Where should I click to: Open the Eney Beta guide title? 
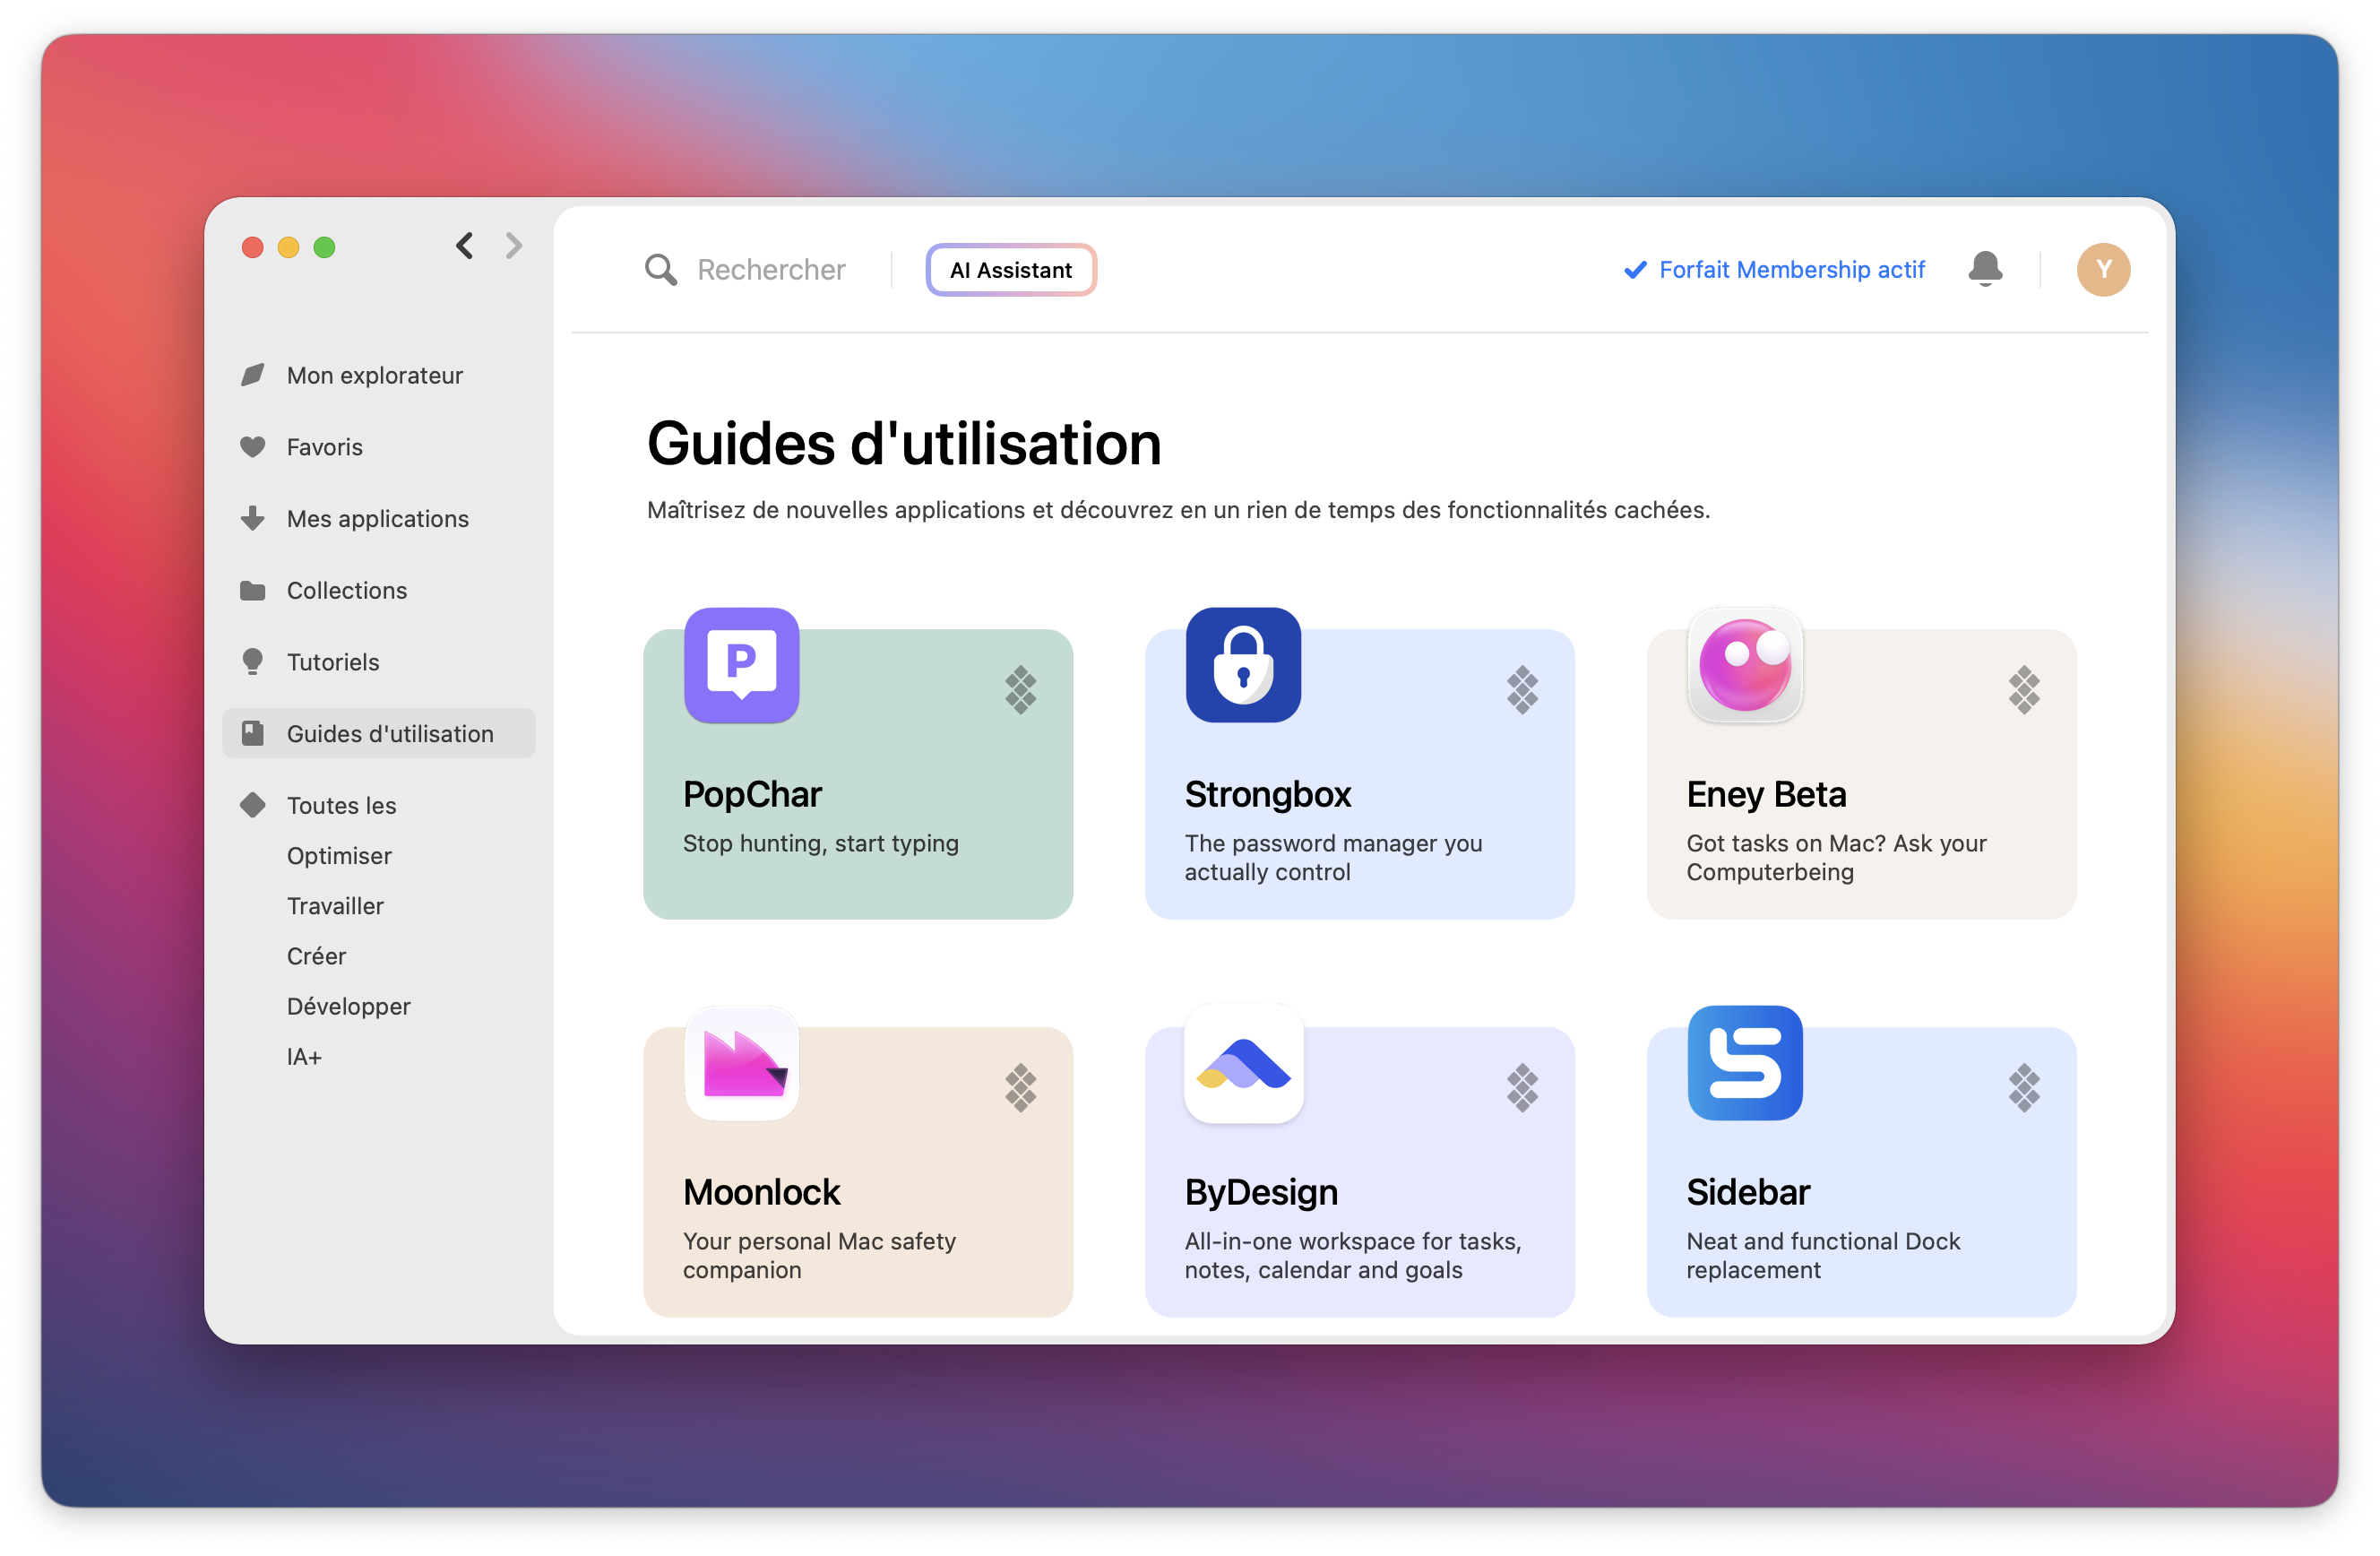tap(1766, 794)
